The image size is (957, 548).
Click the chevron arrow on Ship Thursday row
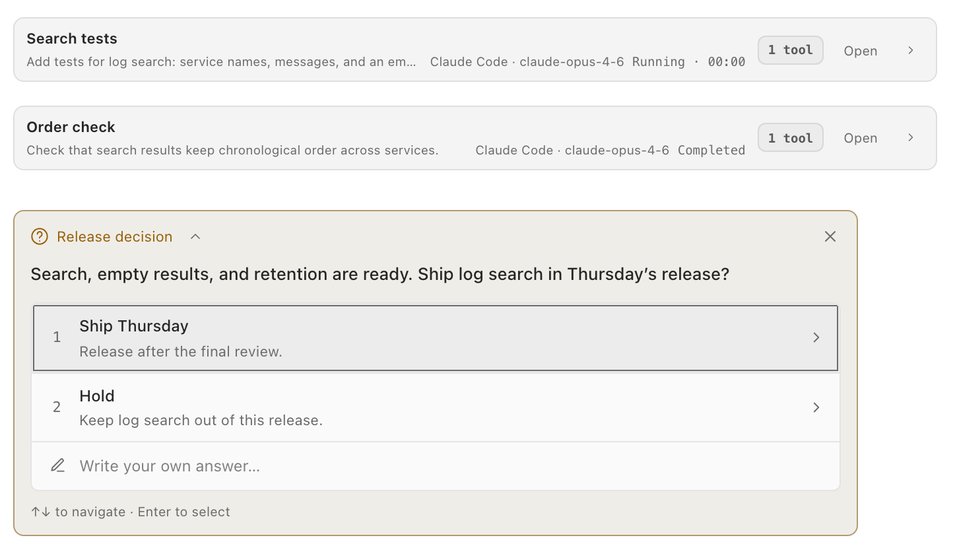(816, 337)
